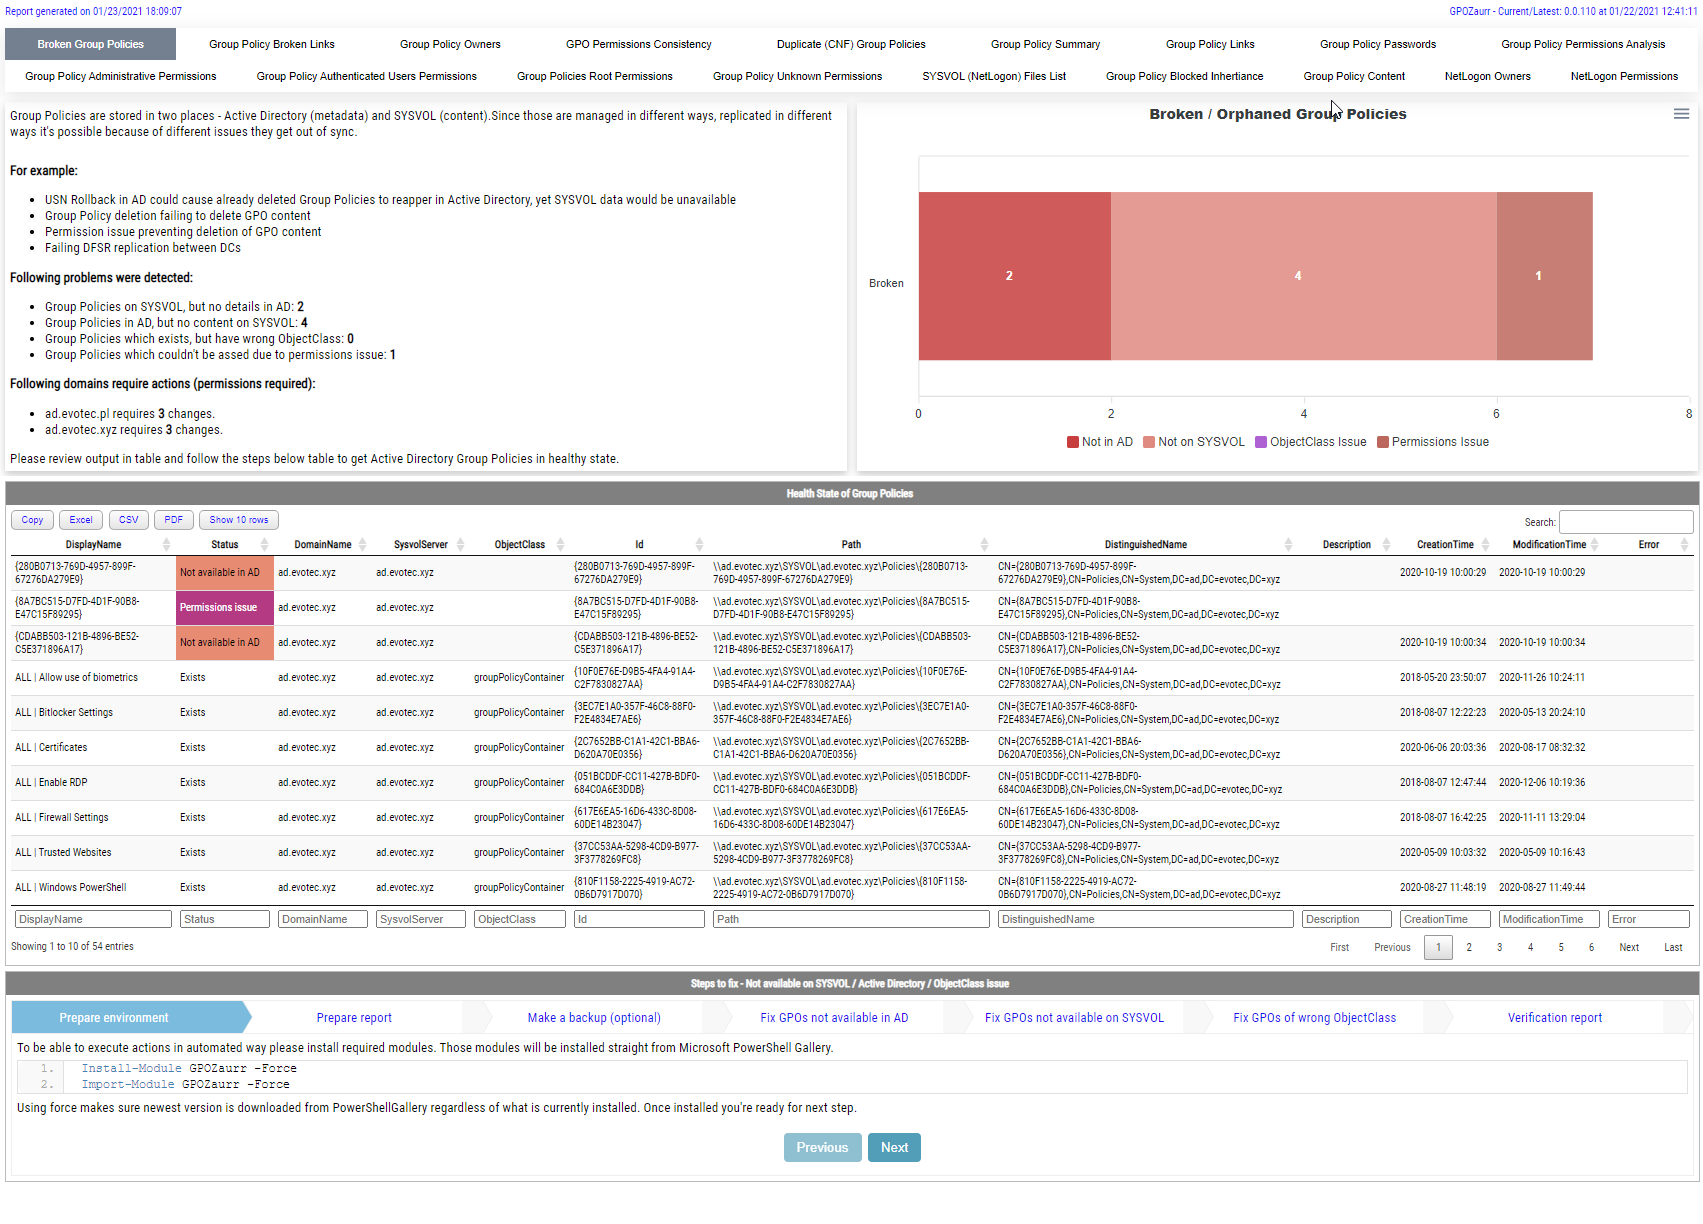The height and width of the screenshot is (1224, 1703).
Task: Sort by ObjectClass column arrows
Action: click(x=560, y=545)
